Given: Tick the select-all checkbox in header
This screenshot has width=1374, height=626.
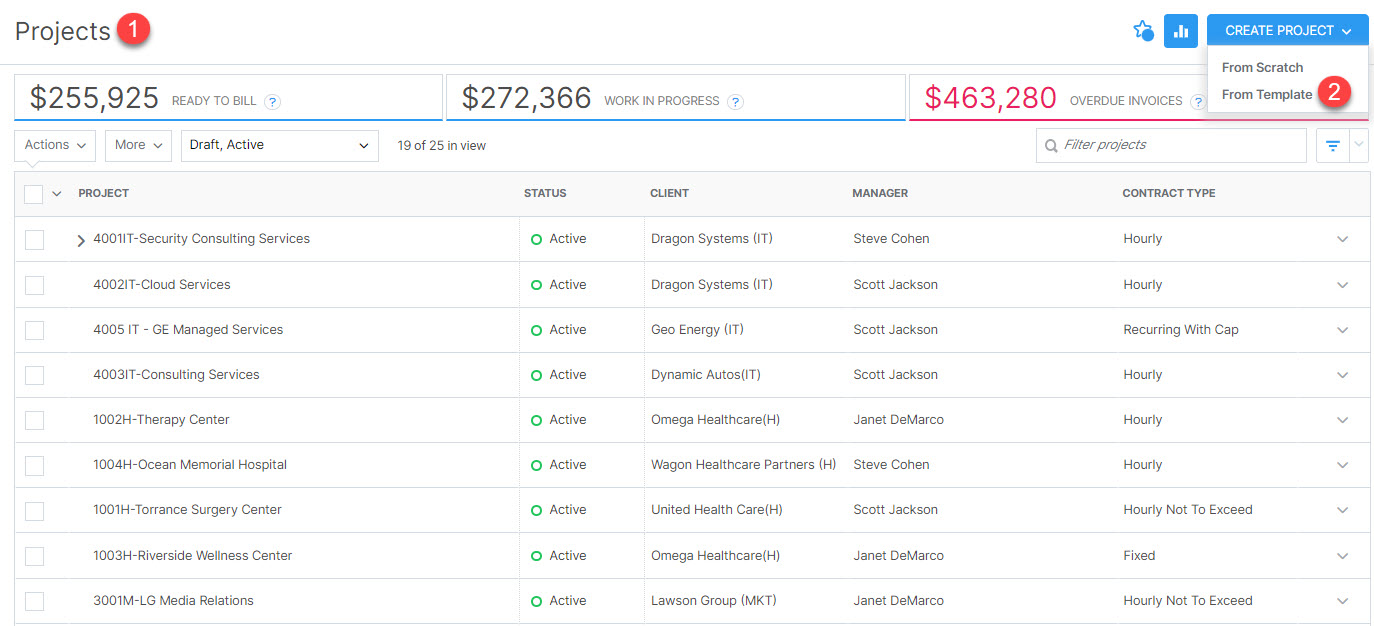Looking at the screenshot, I should pos(34,194).
